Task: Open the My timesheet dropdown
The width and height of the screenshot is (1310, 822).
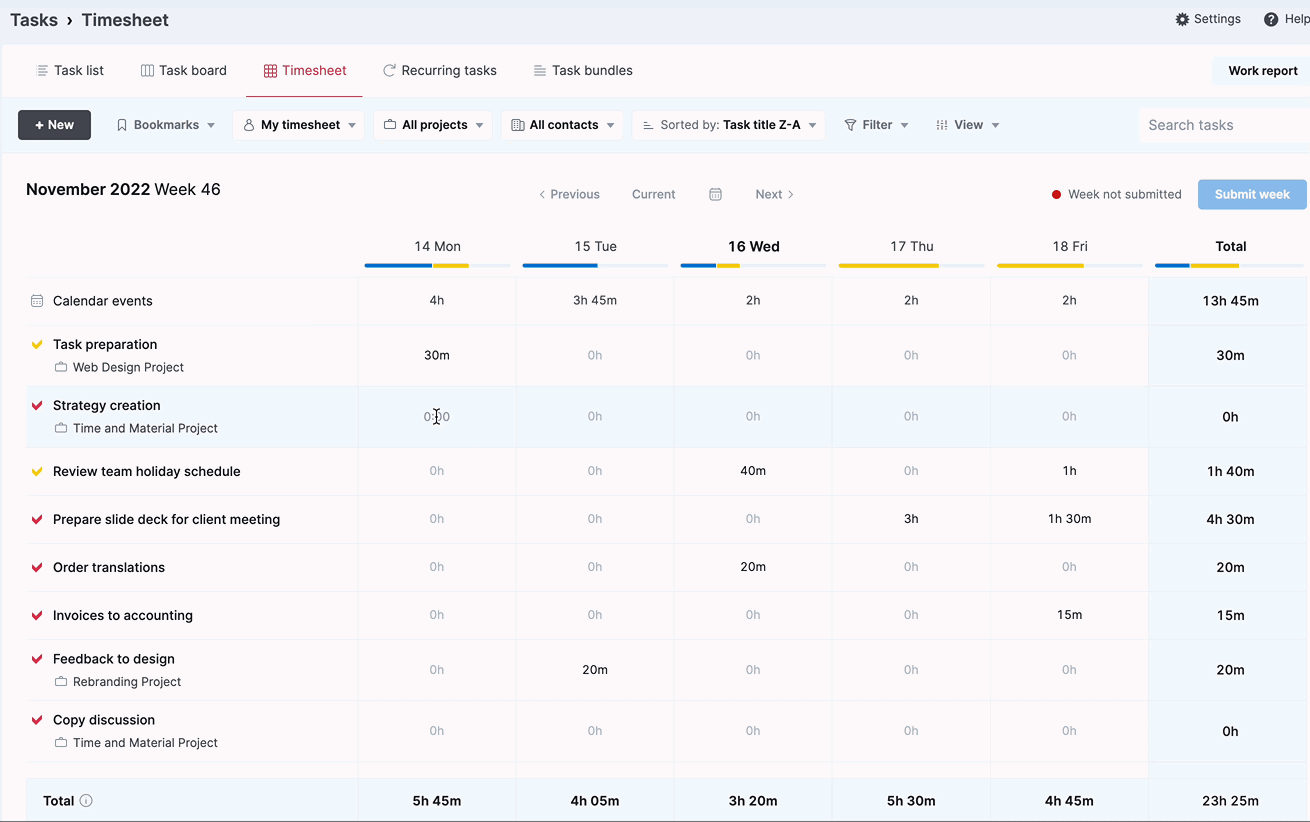Action: [300, 125]
